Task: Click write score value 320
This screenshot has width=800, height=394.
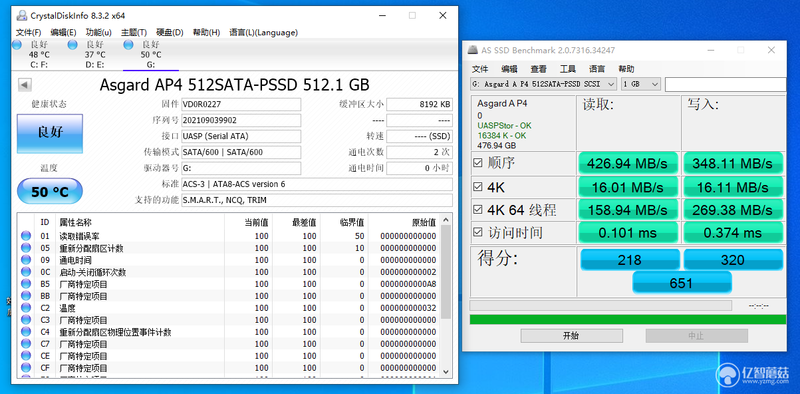Action: coord(733,260)
